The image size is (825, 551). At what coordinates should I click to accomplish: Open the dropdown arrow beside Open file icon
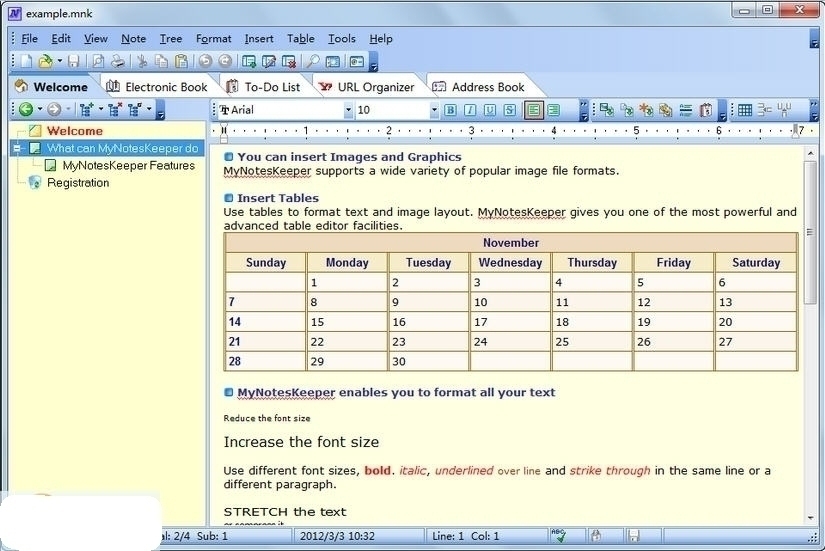point(59,62)
